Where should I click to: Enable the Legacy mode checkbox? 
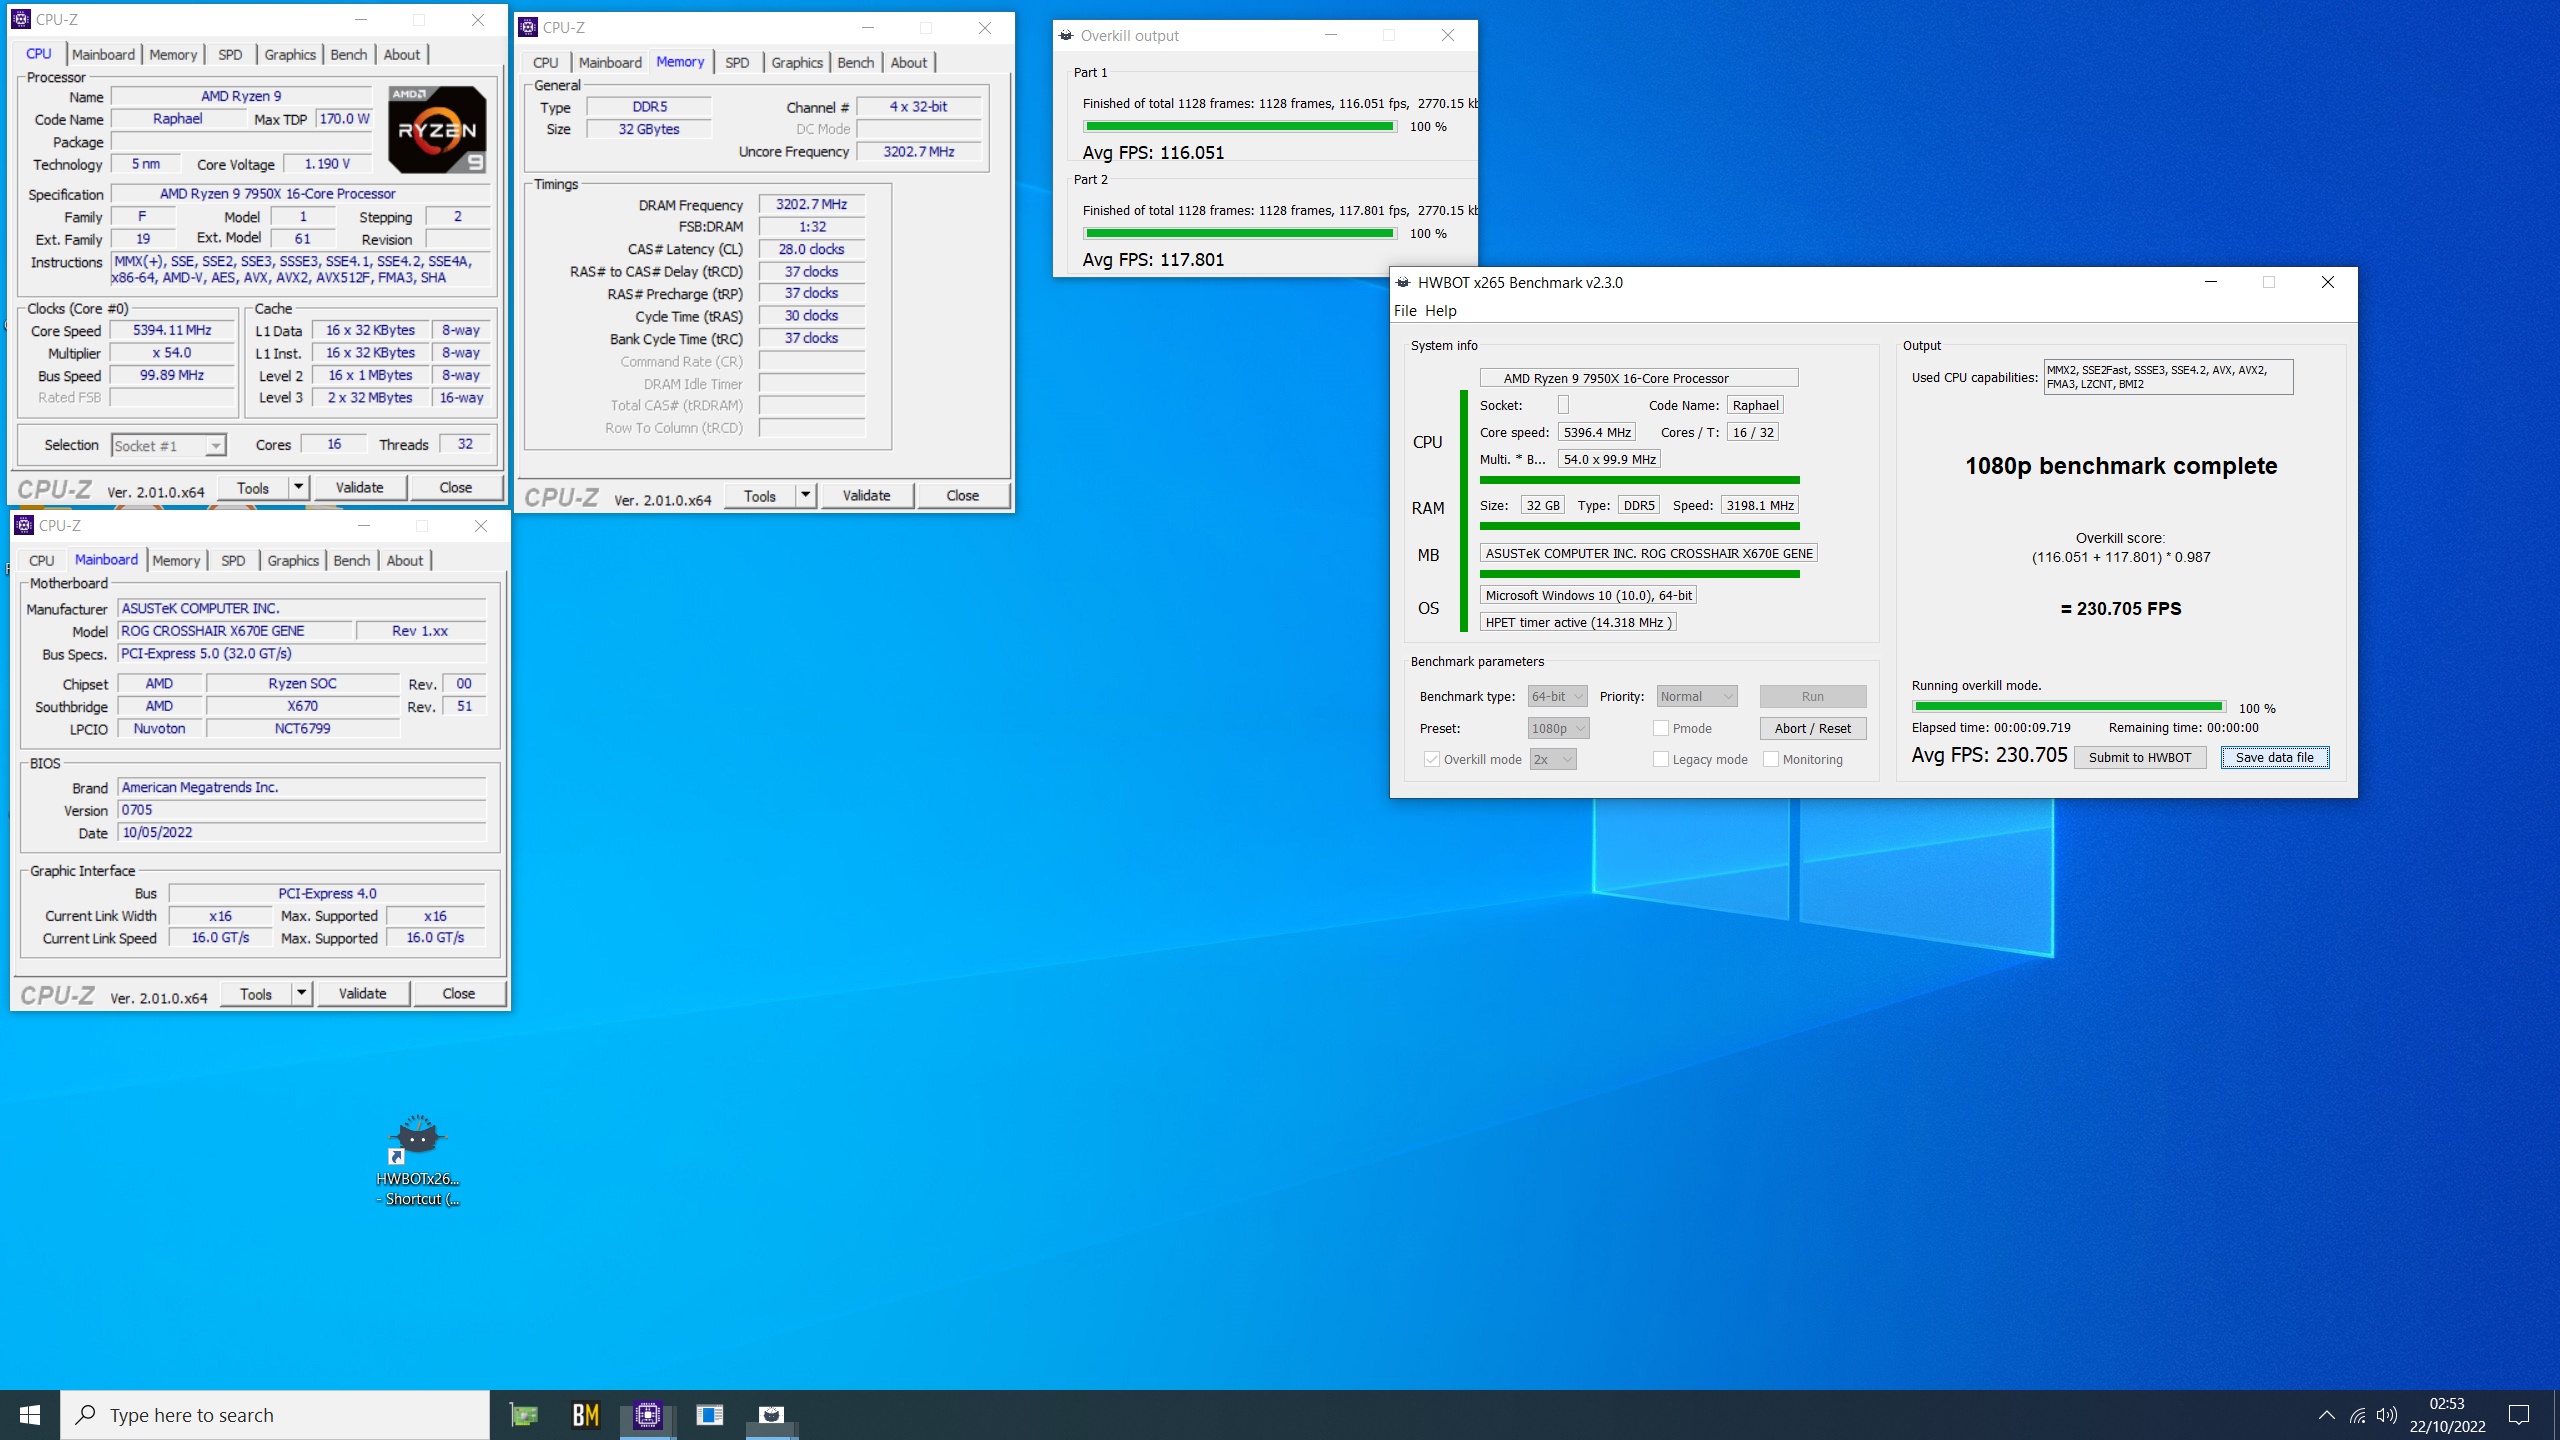[x=1661, y=759]
